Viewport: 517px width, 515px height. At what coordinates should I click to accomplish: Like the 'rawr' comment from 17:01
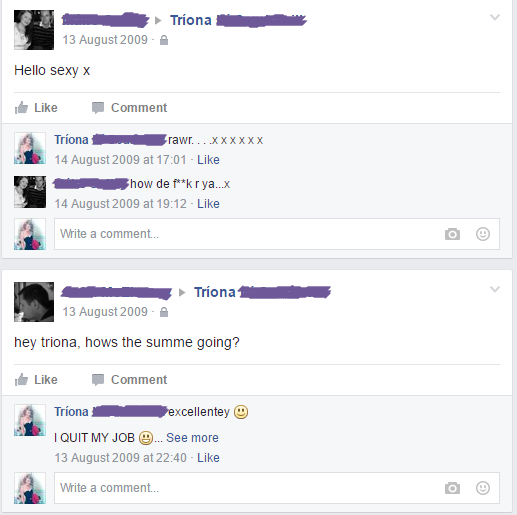coord(208,160)
